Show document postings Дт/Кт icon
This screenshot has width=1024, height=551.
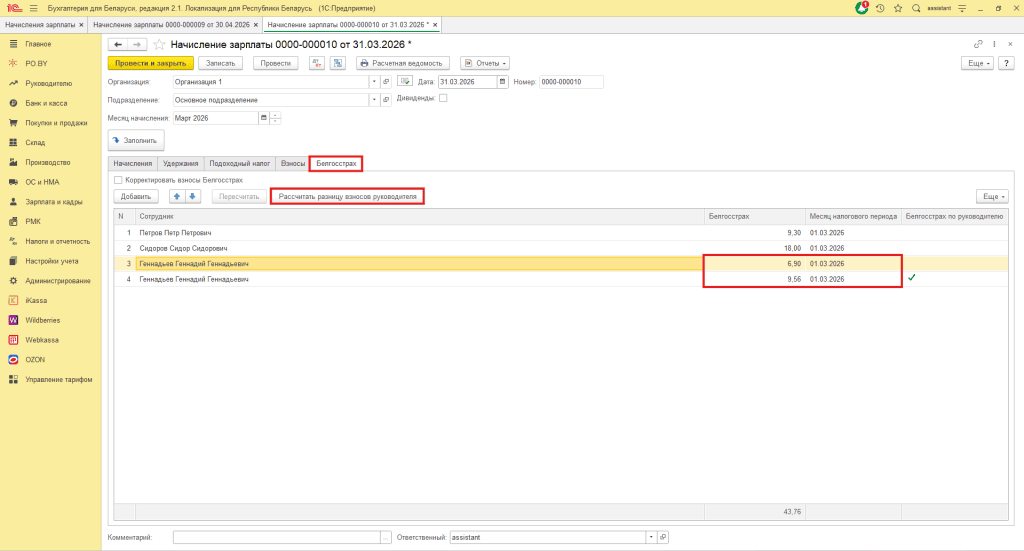coord(317,63)
